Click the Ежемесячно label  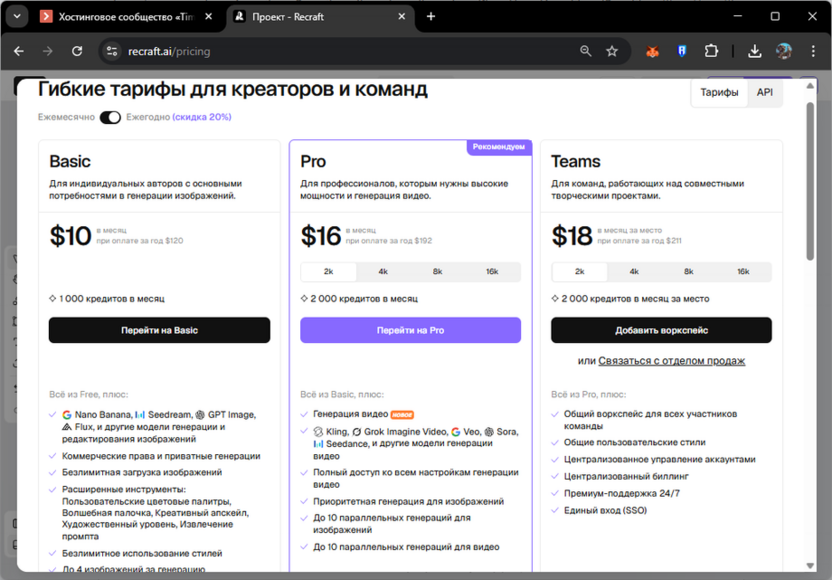(x=66, y=117)
